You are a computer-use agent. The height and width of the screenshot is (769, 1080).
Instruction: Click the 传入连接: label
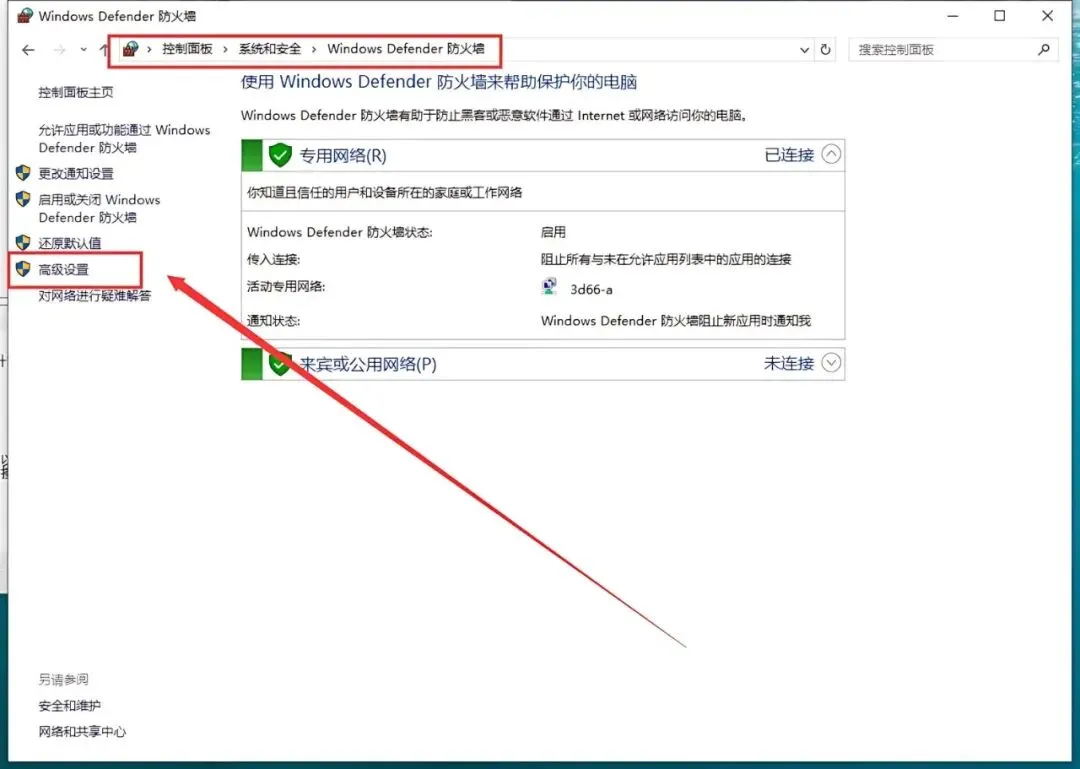coord(273,260)
